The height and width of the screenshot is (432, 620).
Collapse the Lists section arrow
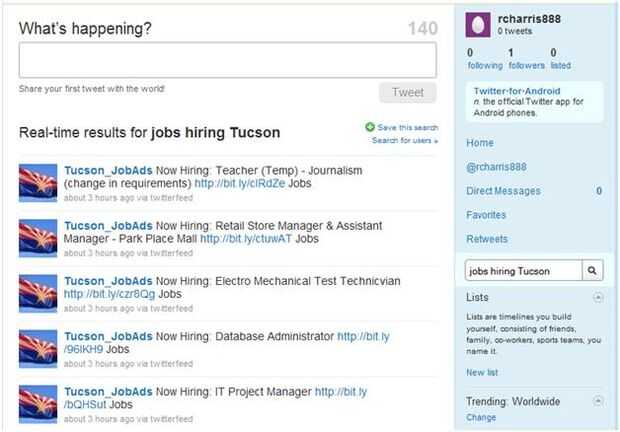598,297
